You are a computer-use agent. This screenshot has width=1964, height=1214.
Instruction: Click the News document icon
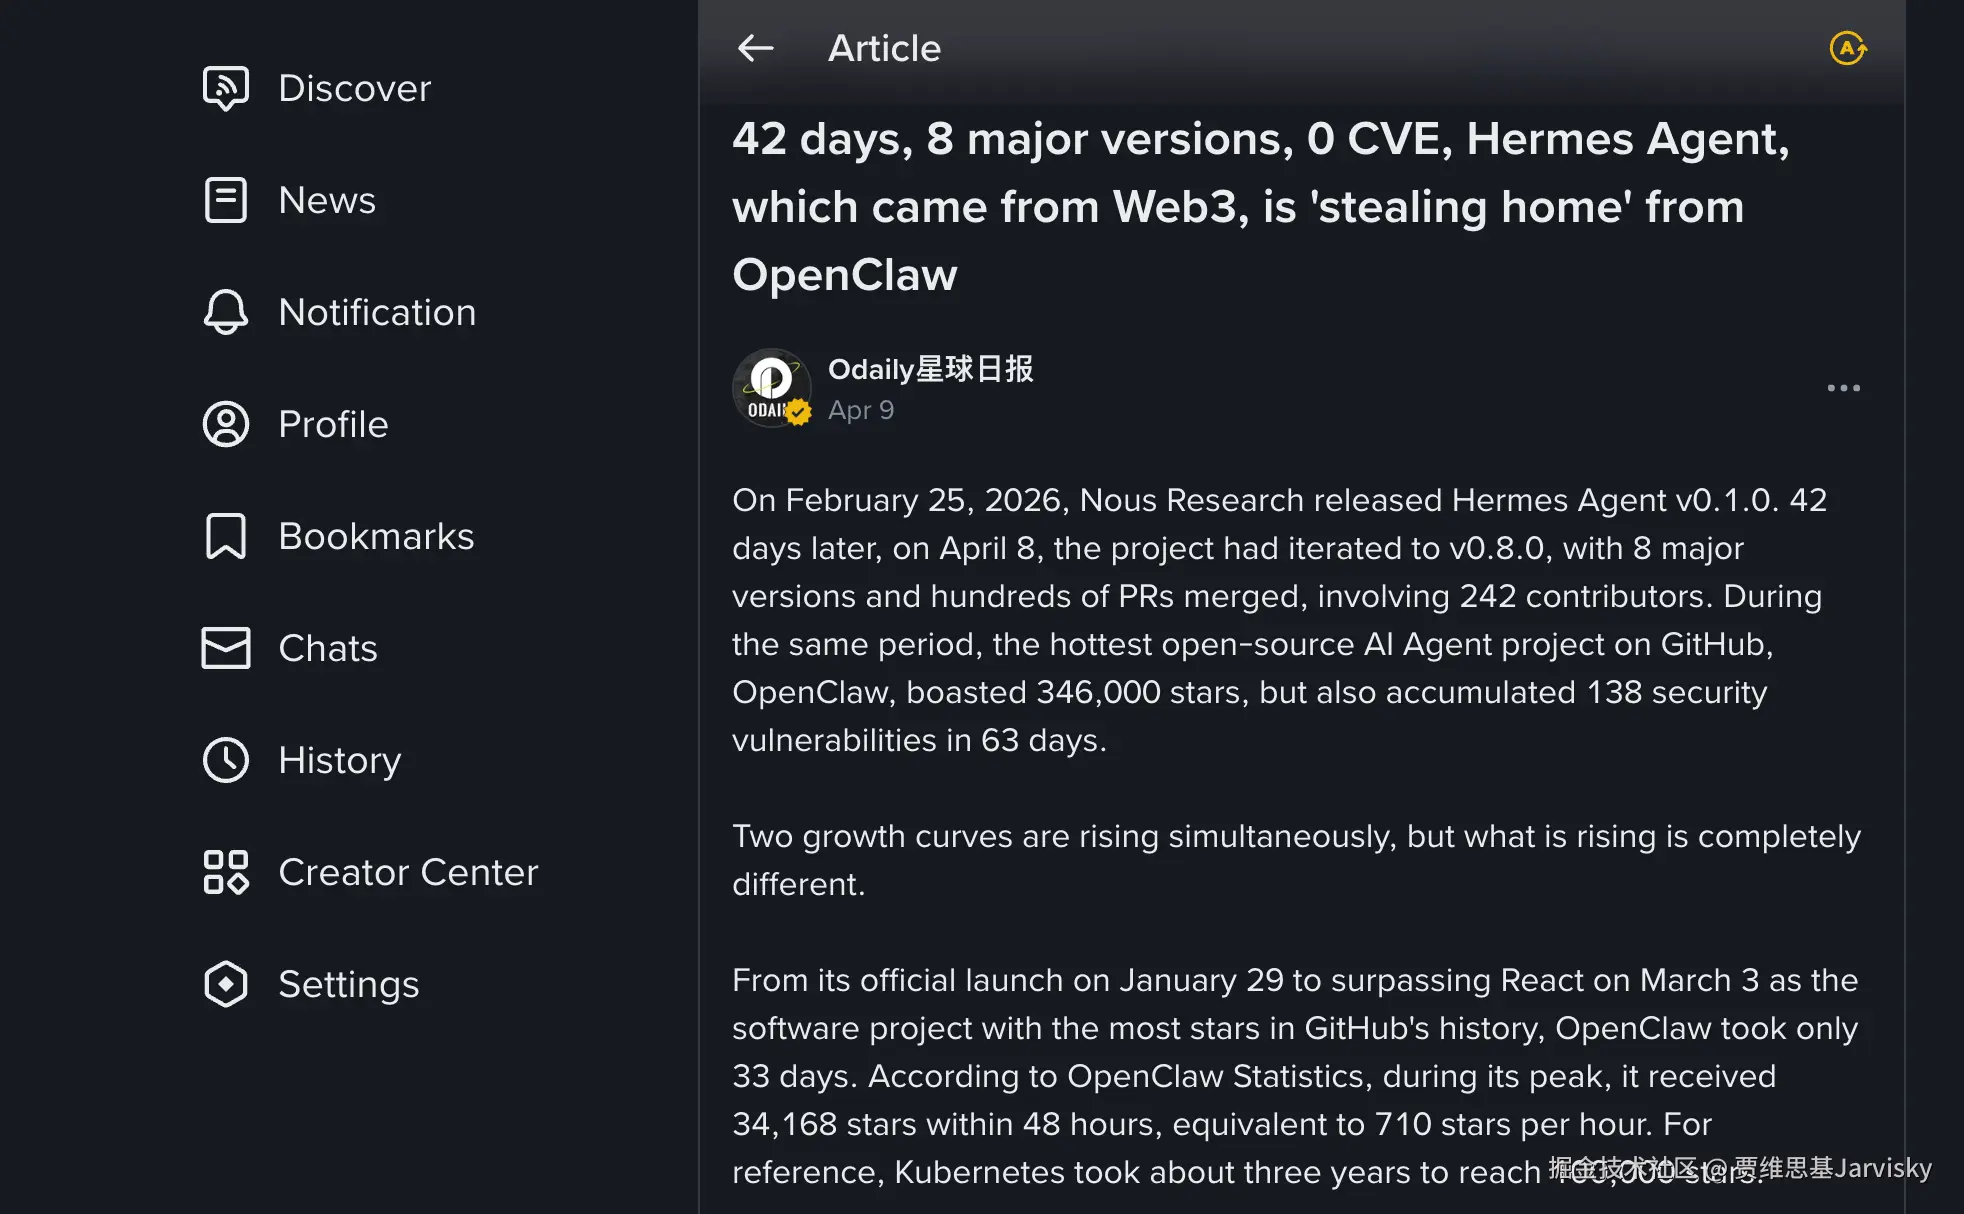[226, 200]
